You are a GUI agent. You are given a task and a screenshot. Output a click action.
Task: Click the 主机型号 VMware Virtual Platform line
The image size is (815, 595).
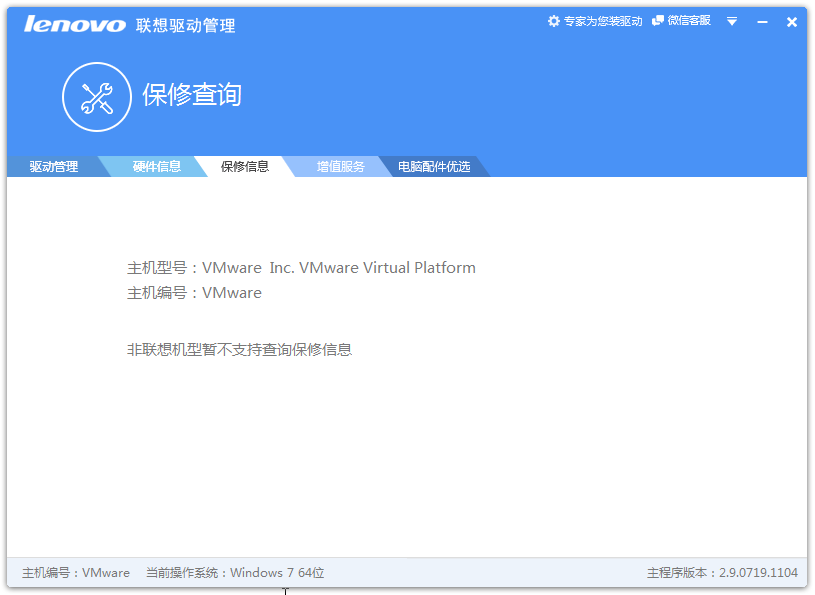[301, 268]
